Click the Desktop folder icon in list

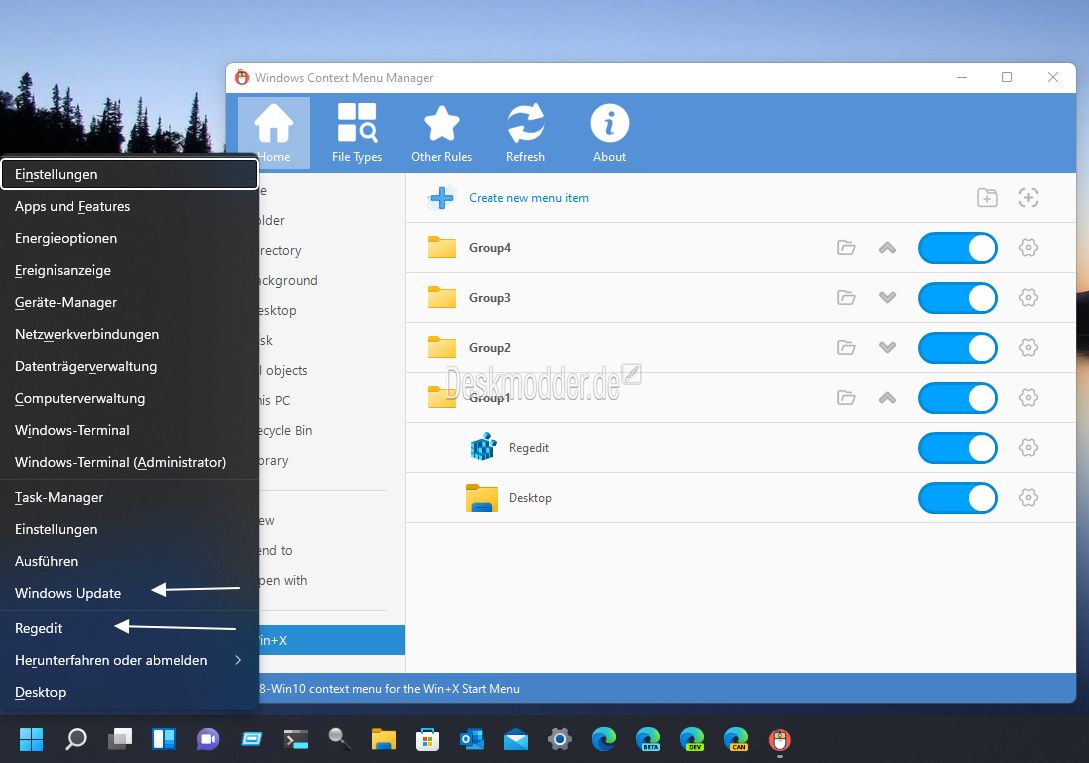tap(481, 498)
